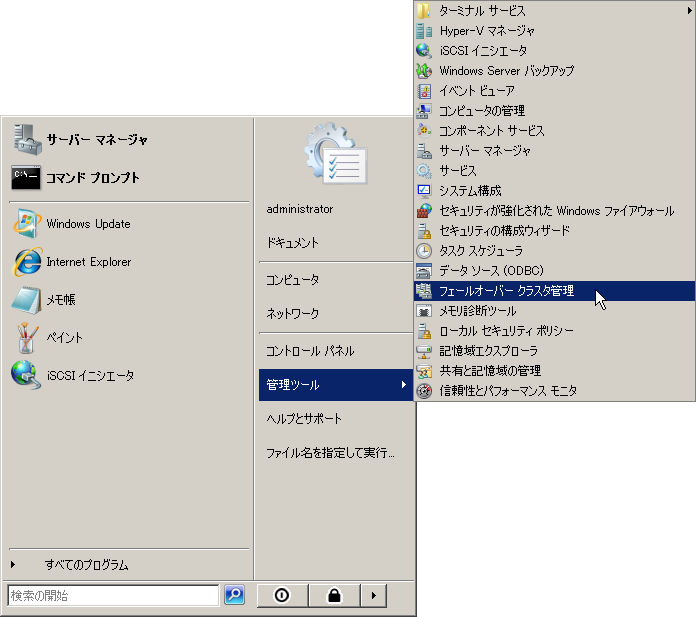This screenshot has height=617, width=696.
Task: Open Windows Update icon
Action: (26, 224)
